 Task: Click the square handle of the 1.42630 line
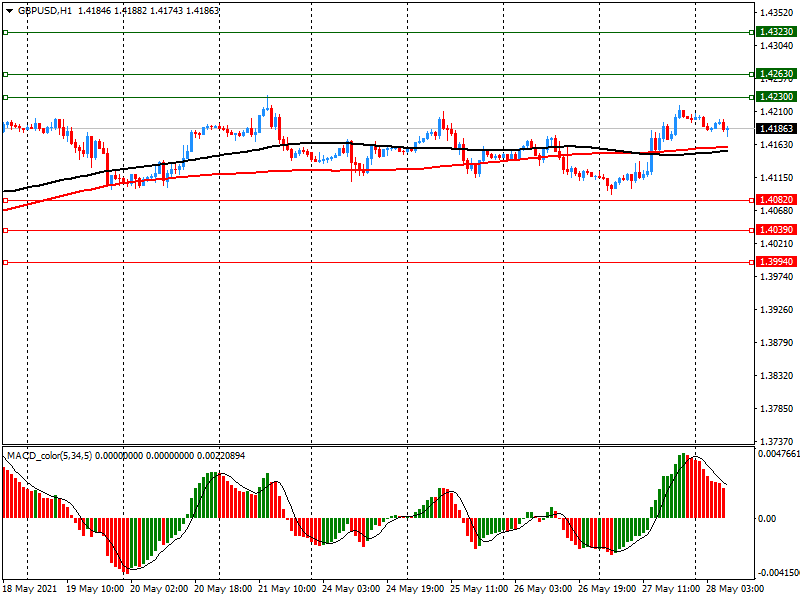[x=5, y=74]
